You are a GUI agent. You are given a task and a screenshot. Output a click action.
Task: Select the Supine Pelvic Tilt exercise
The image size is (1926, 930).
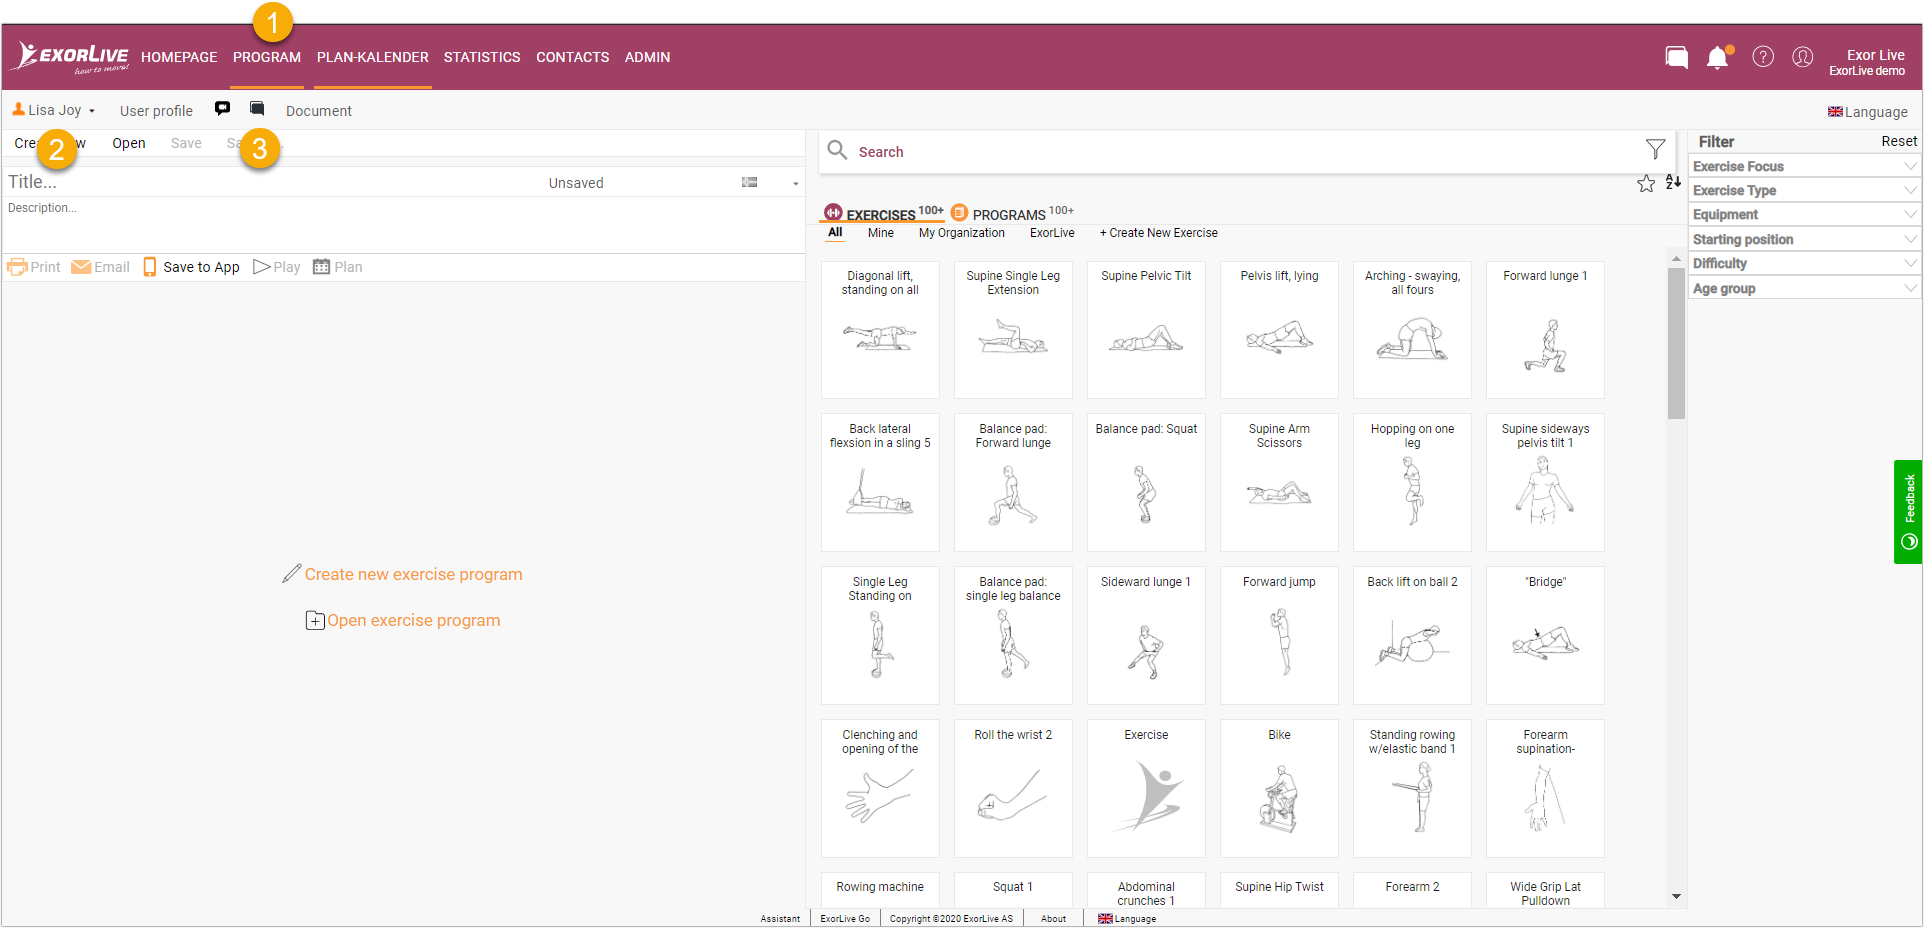click(x=1146, y=330)
